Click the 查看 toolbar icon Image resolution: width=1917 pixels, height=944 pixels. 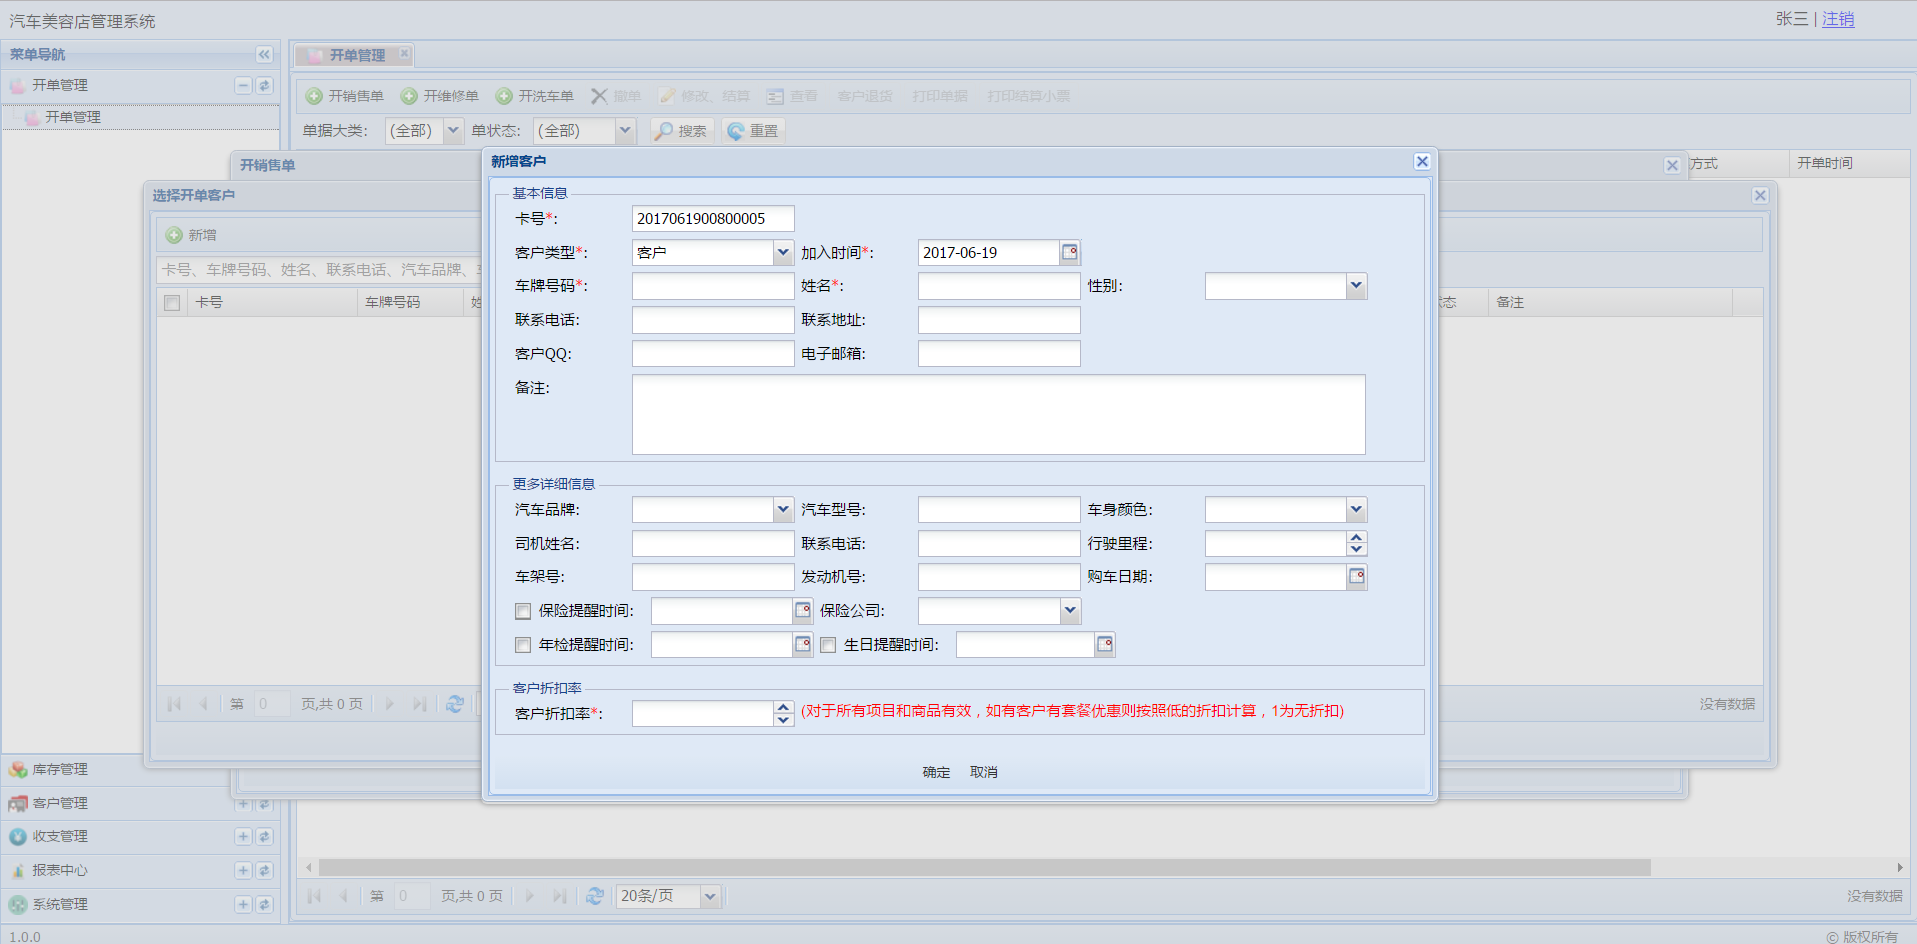coord(792,96)
